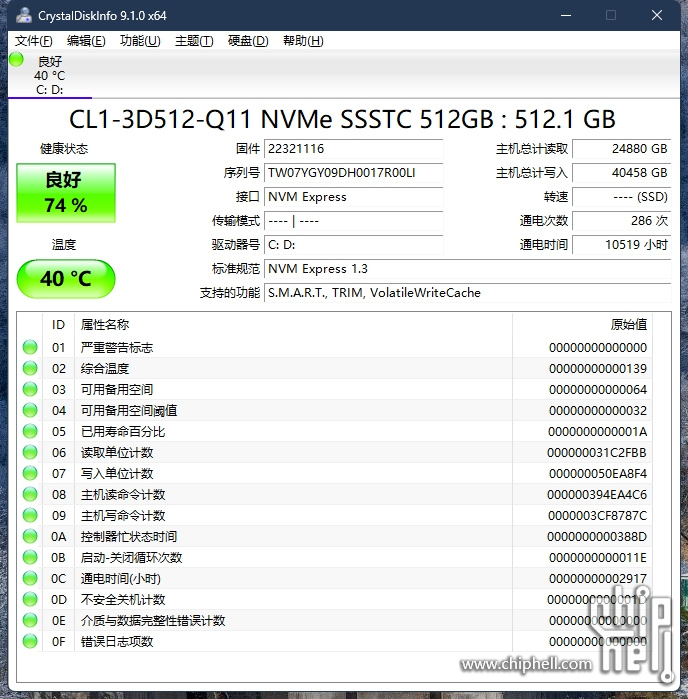Click the status dot for 主机读命令计数

click(30, 494)
